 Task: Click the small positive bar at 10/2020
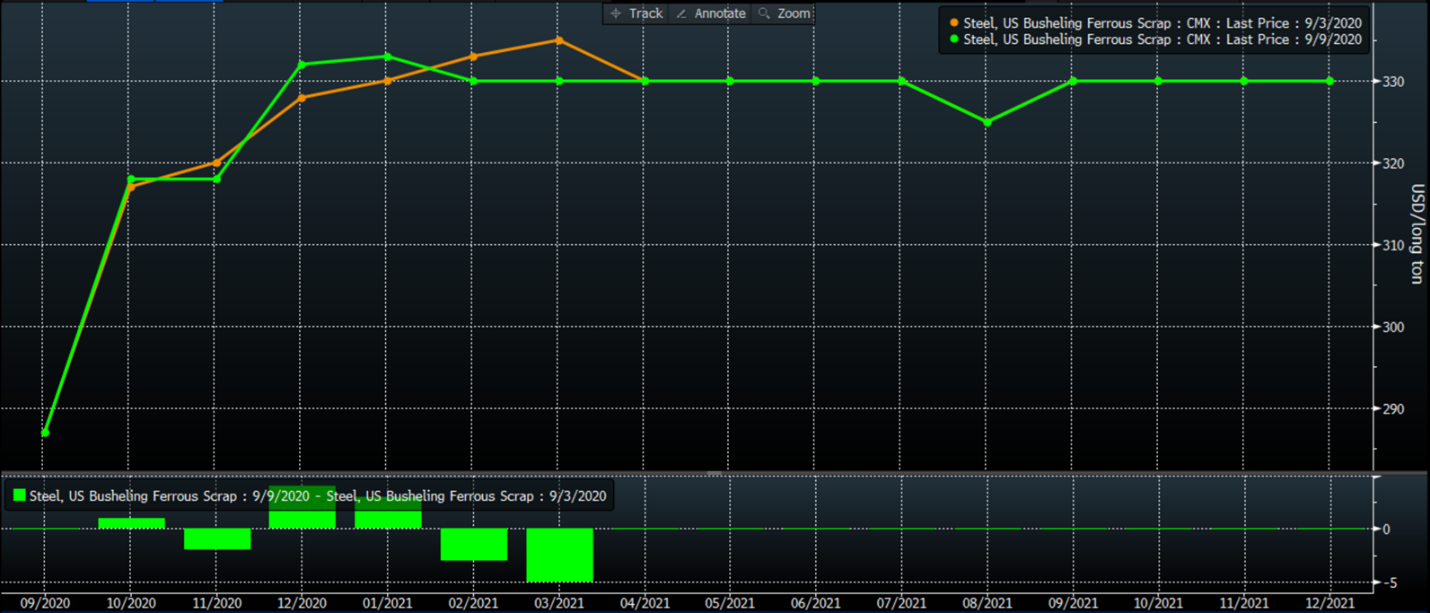(131, 523)
